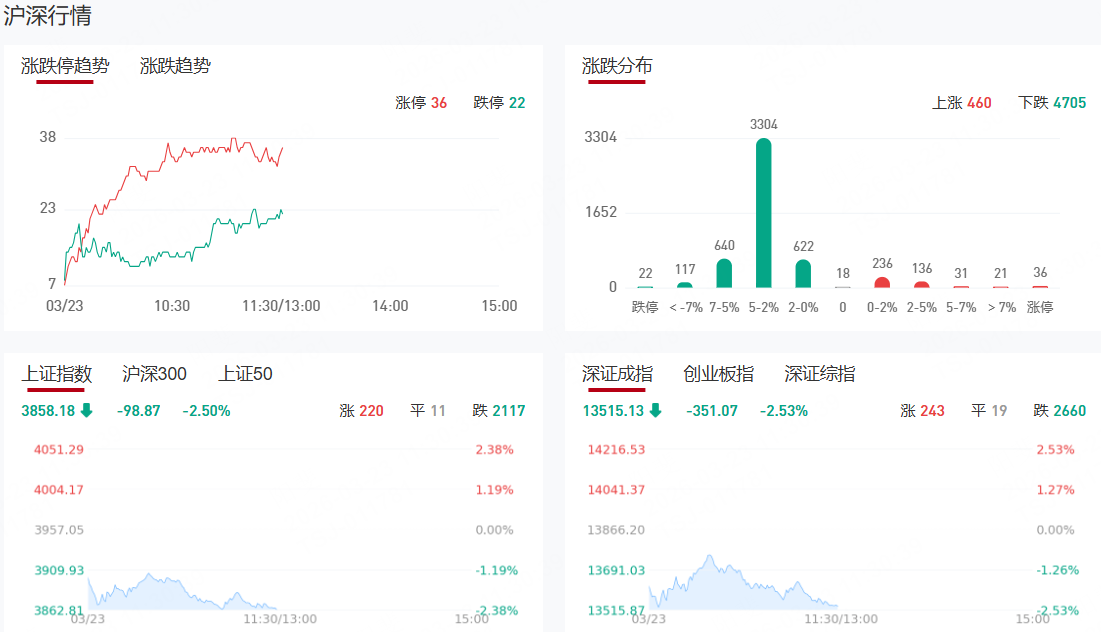Screen dimensions: 1101x632
Task: Switch to the 涨跌停趋势 tab
Action: [65, 66]
